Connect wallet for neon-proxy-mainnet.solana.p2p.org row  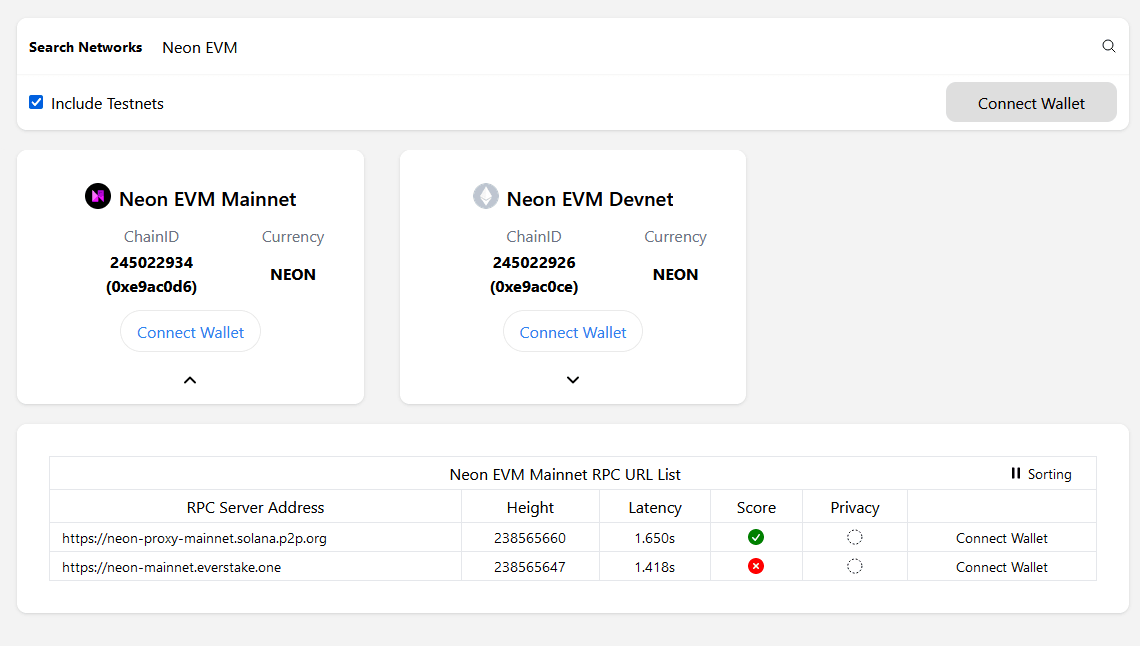pyautogui.click(x=1001, y=538)
